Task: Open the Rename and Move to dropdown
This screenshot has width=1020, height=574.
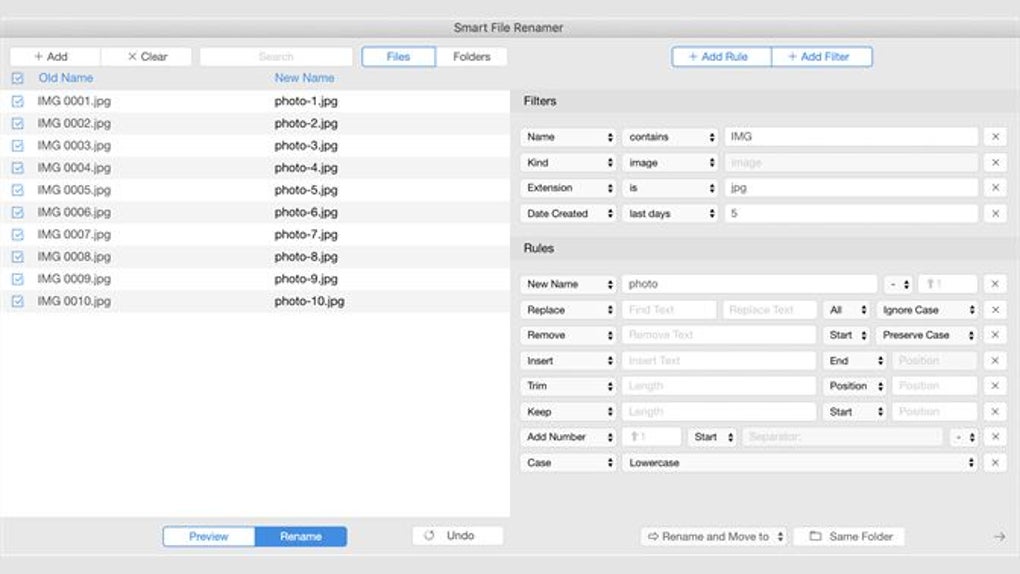Action: point(714,537)
